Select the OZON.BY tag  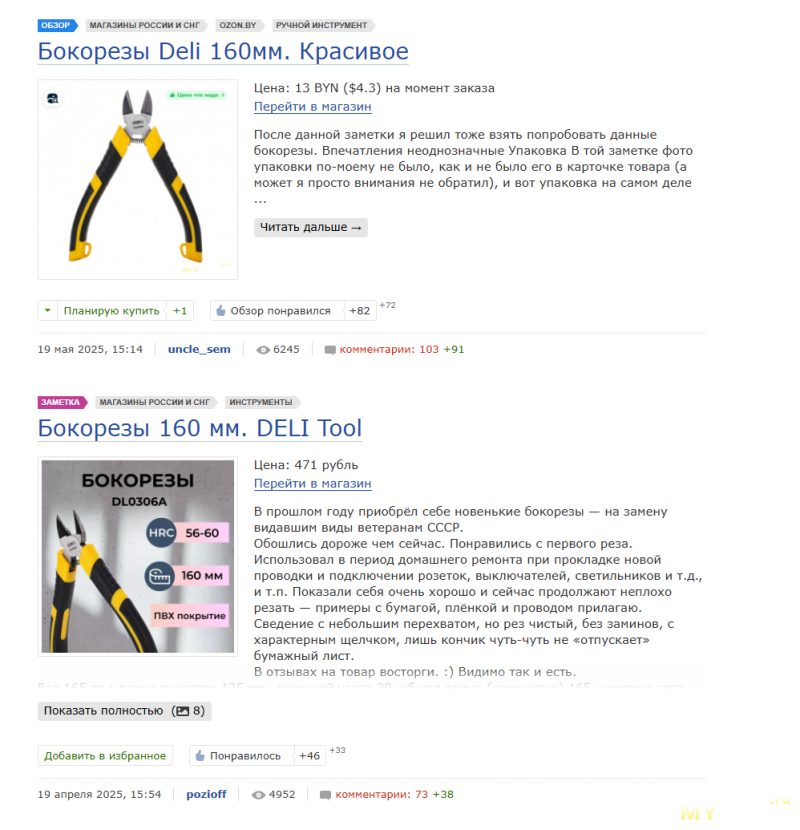239,25
